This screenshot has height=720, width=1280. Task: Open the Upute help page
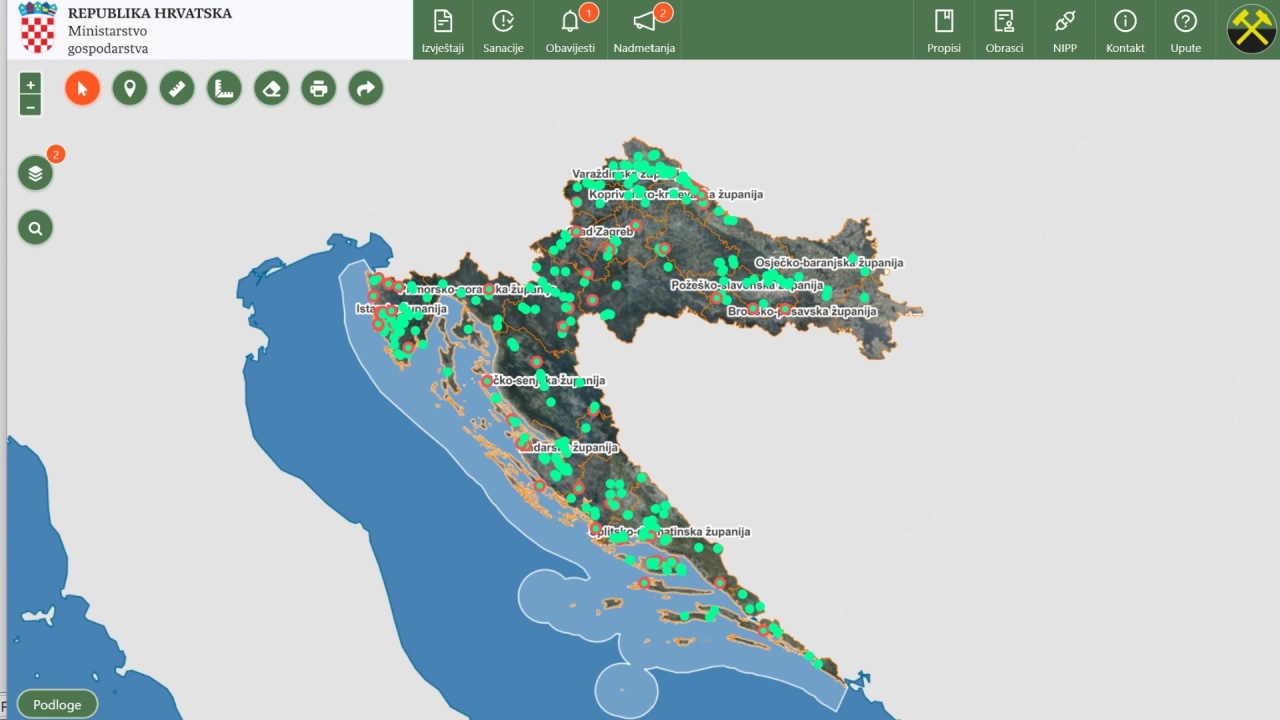[x=1185, y=30]
